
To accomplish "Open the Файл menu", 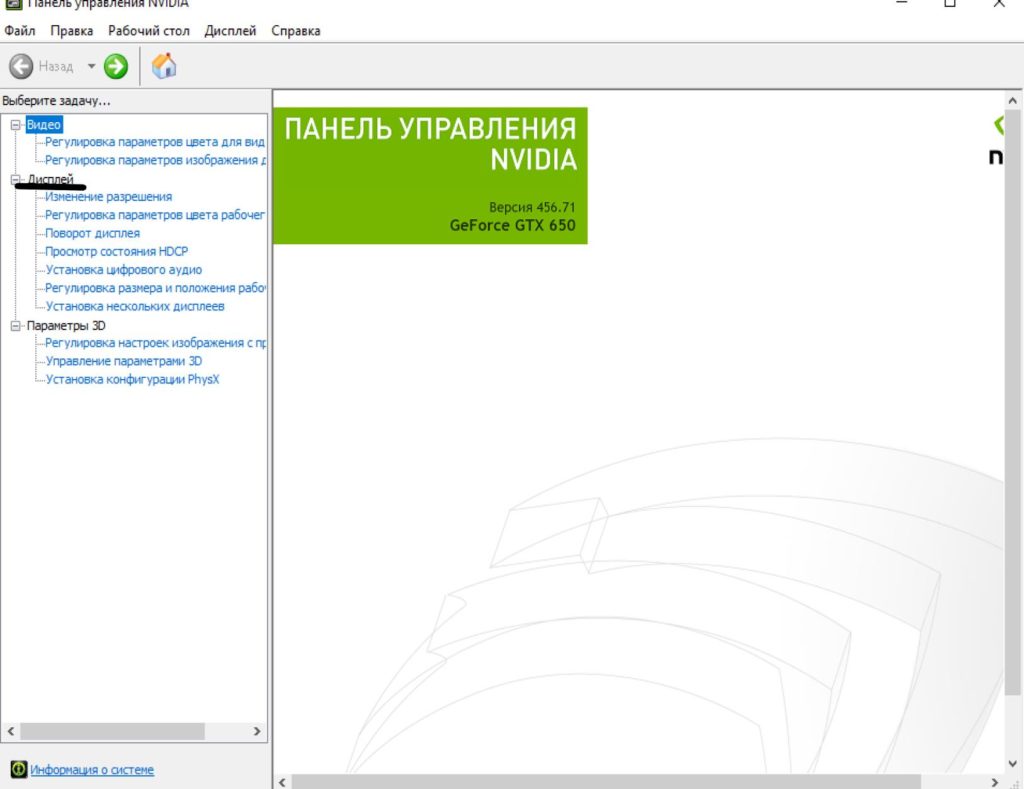I will (20, 31).
